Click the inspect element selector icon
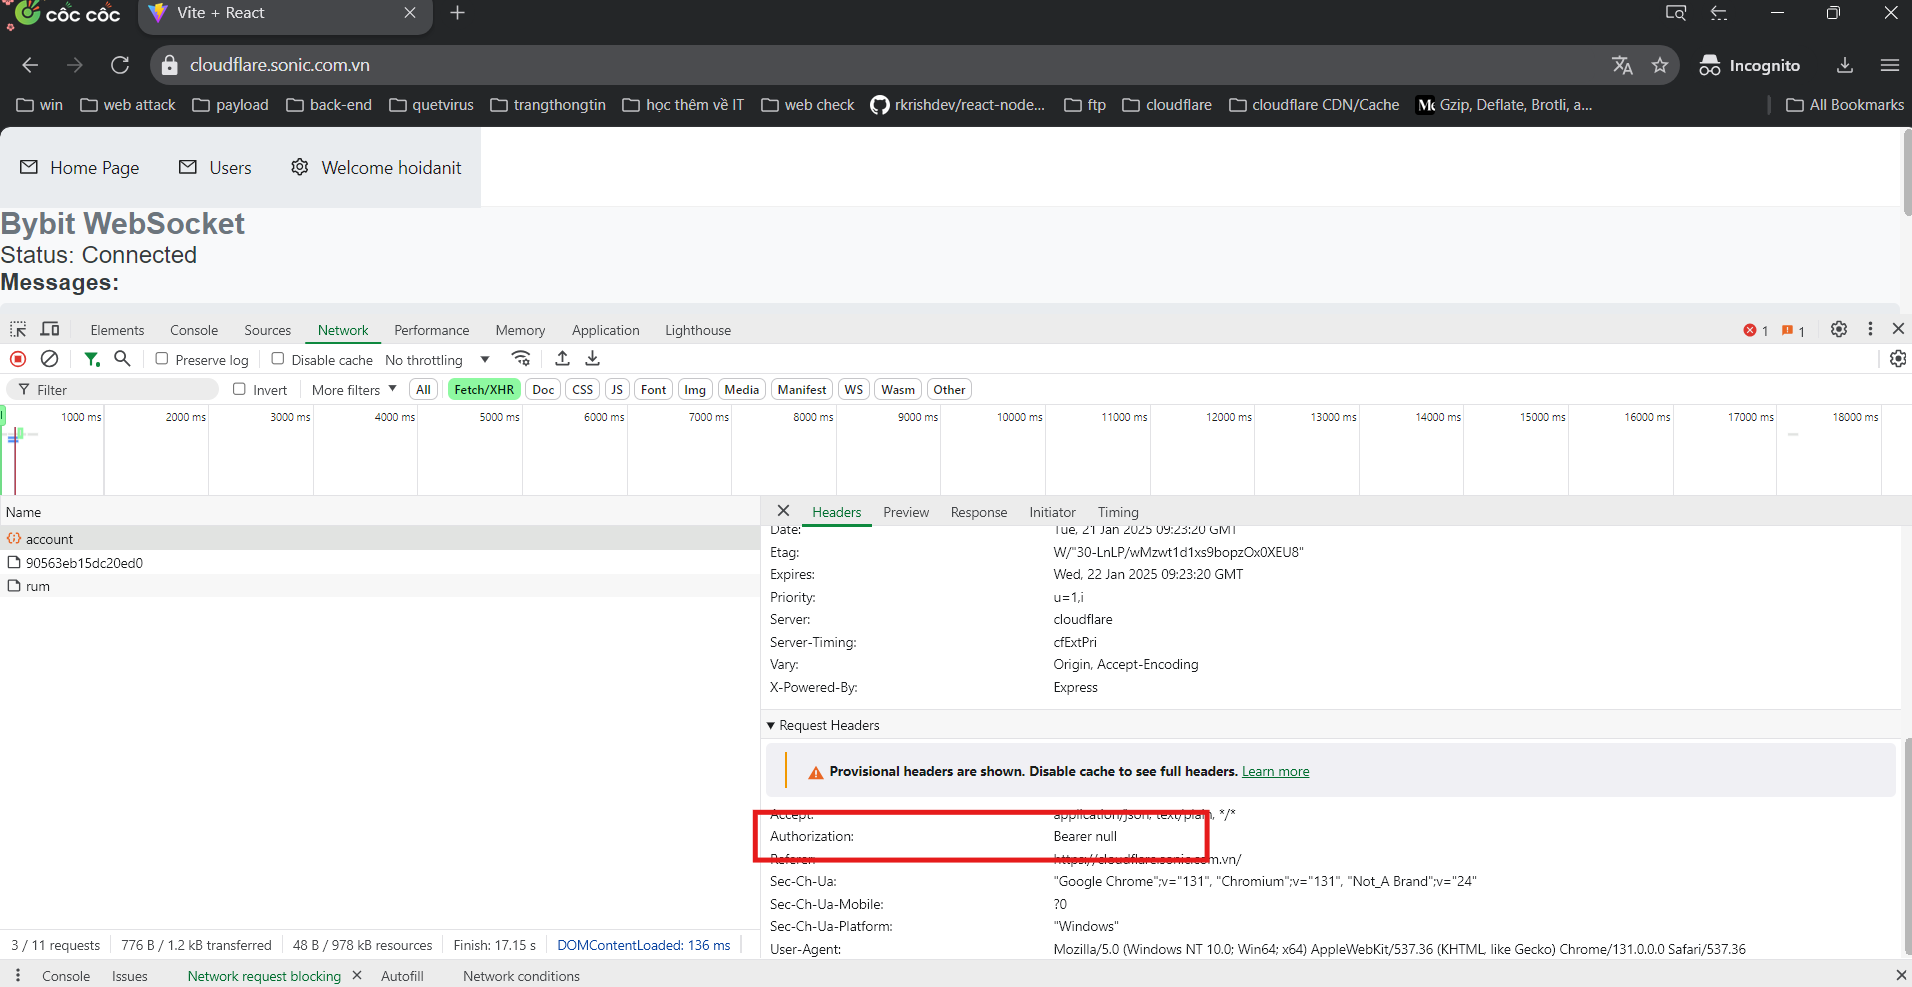 18,329
